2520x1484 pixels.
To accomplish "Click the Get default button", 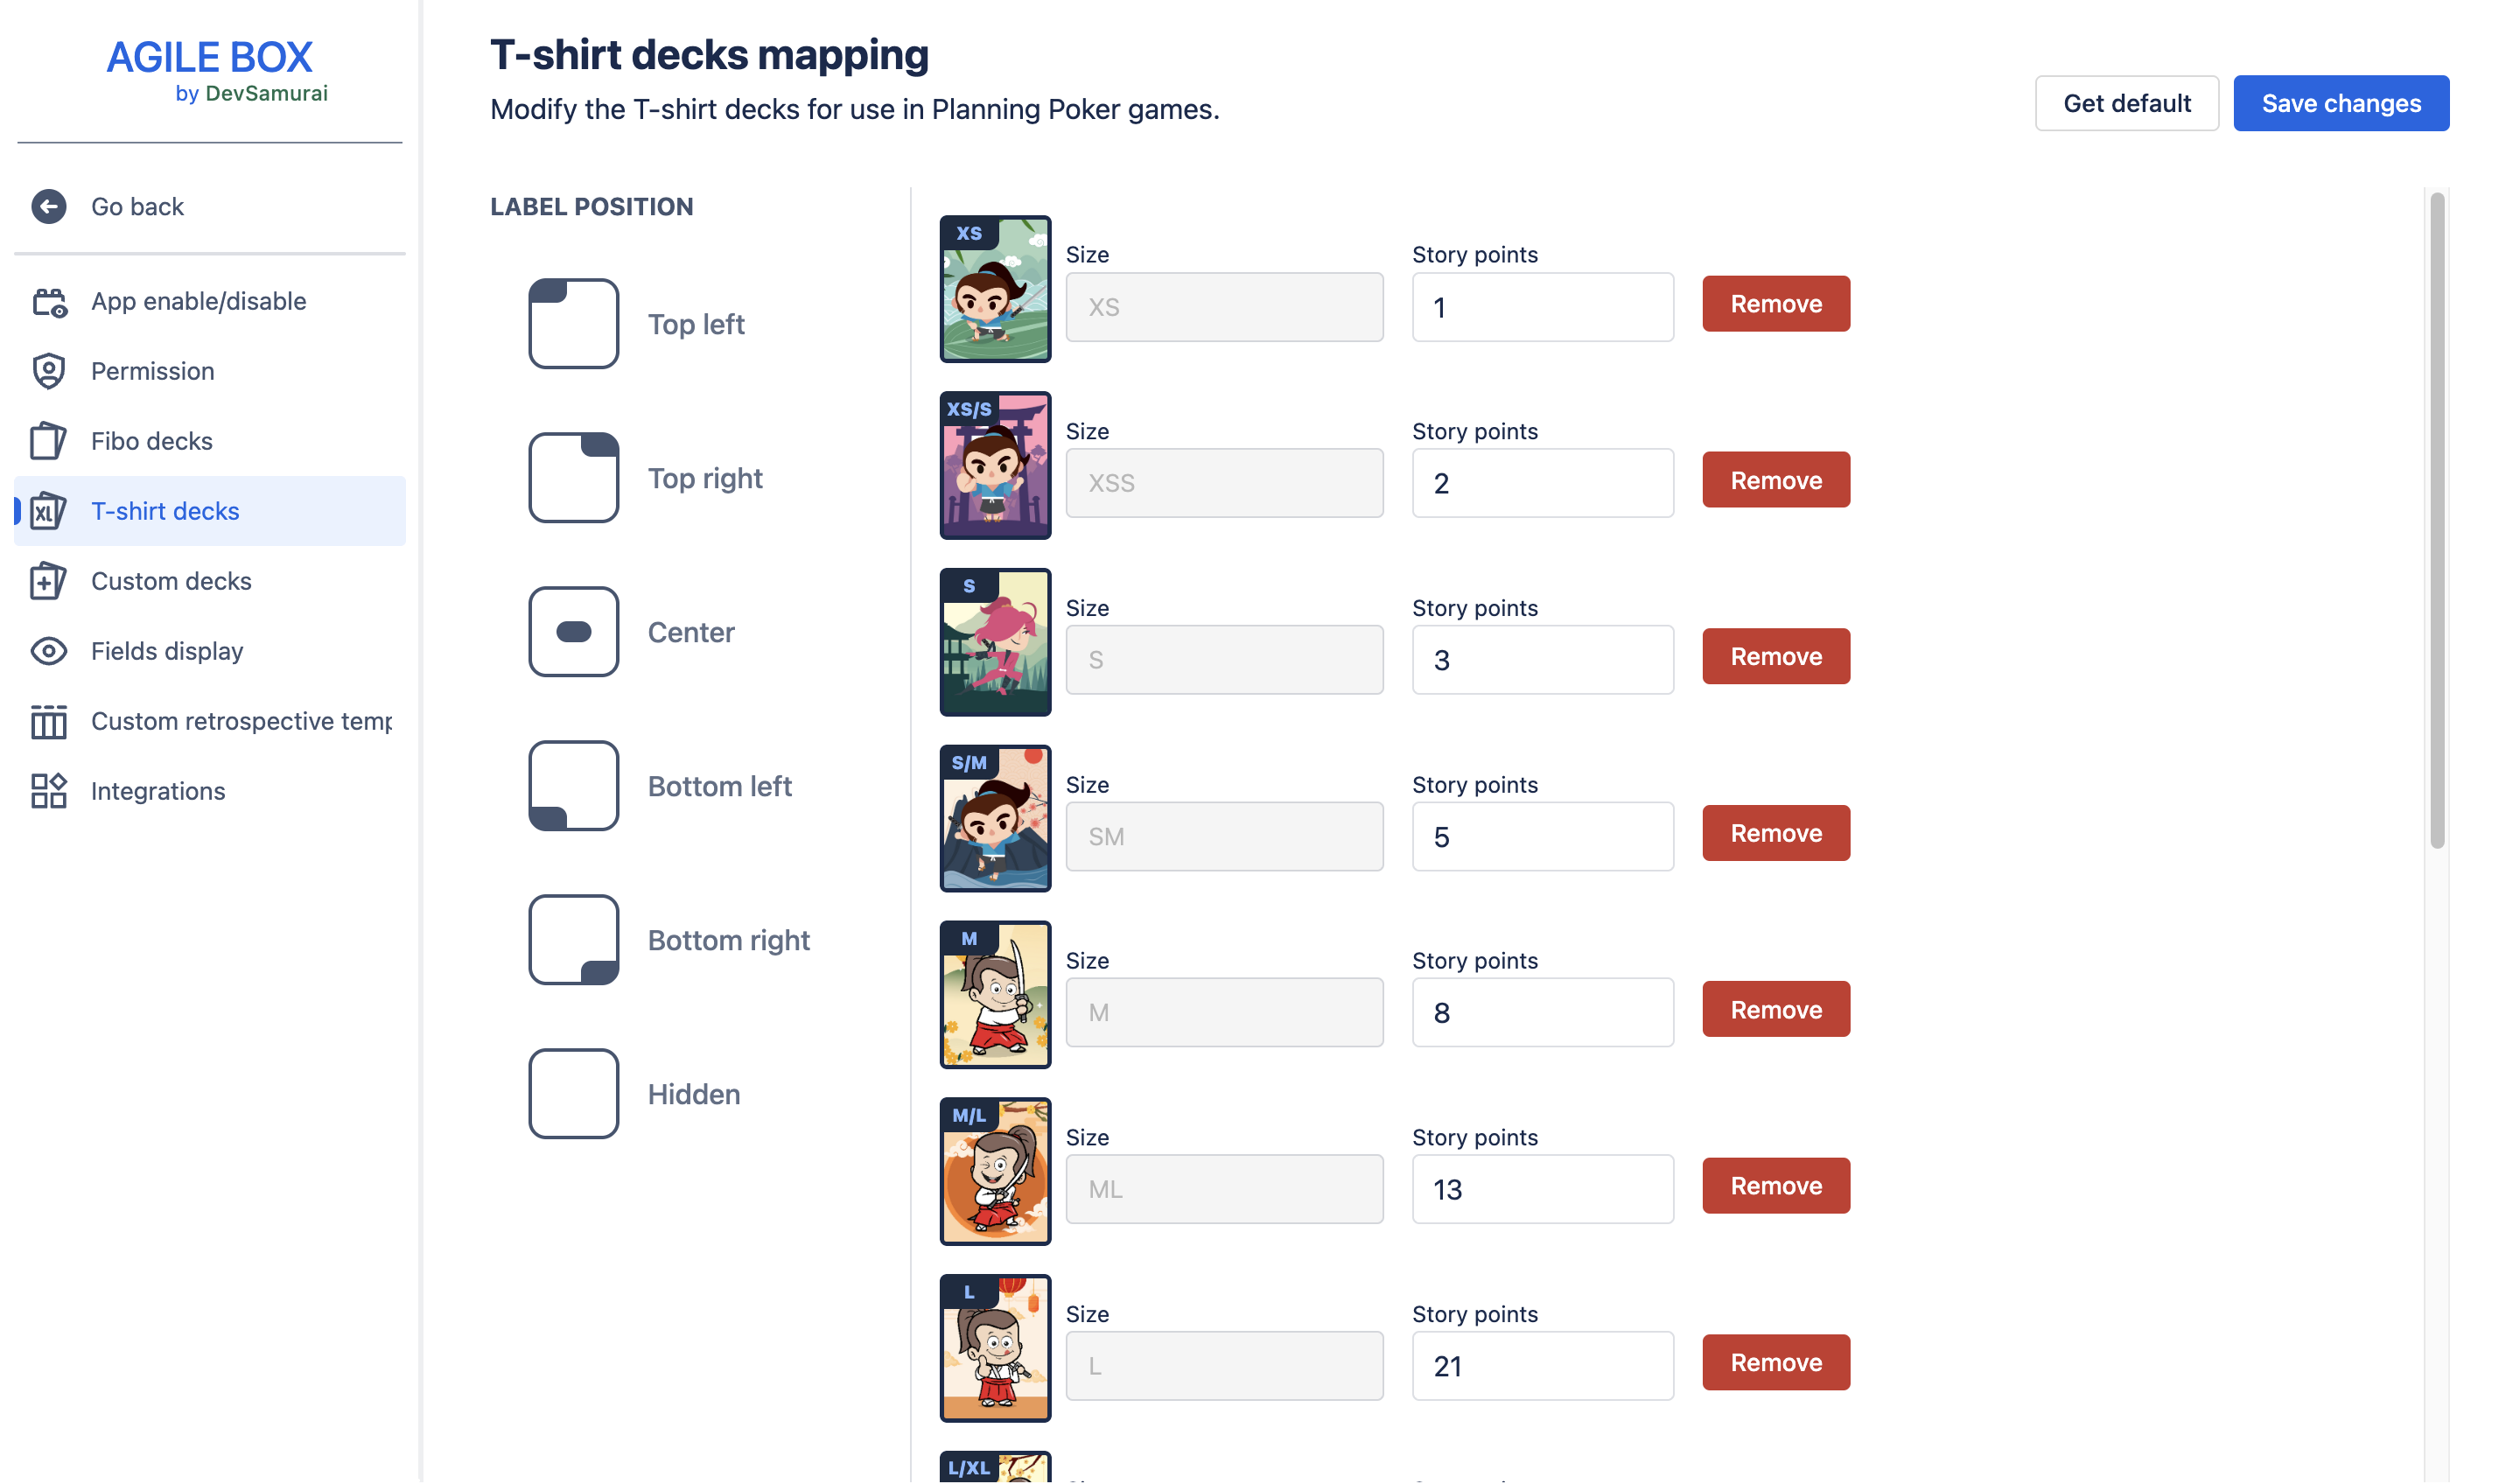I will [2127, 104].
